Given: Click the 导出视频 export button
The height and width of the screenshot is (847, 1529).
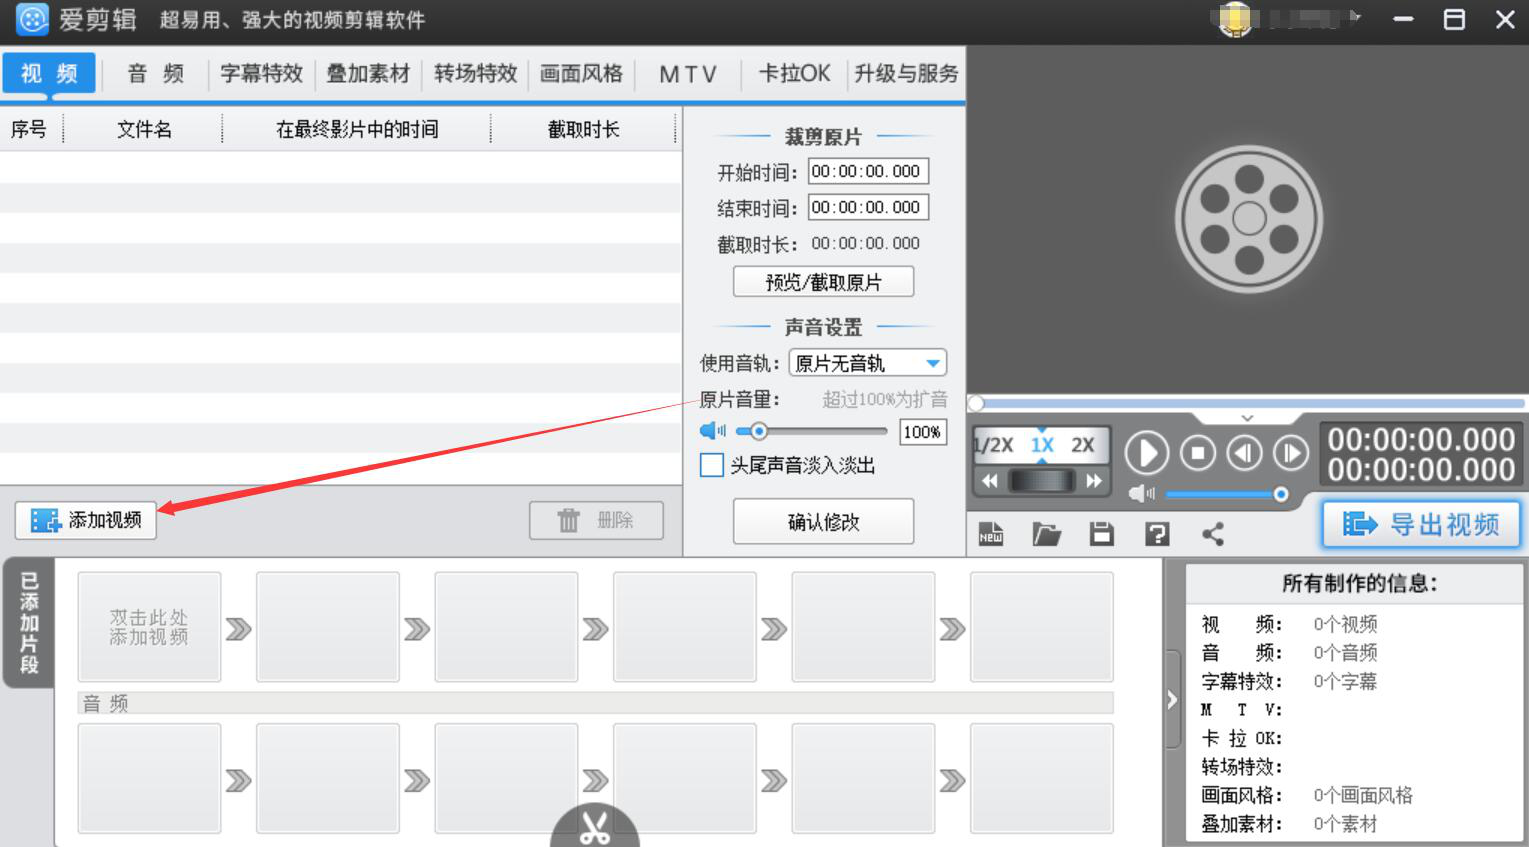Looking at the screenshot, I should pyautogui.click(x=1421, y=524).
